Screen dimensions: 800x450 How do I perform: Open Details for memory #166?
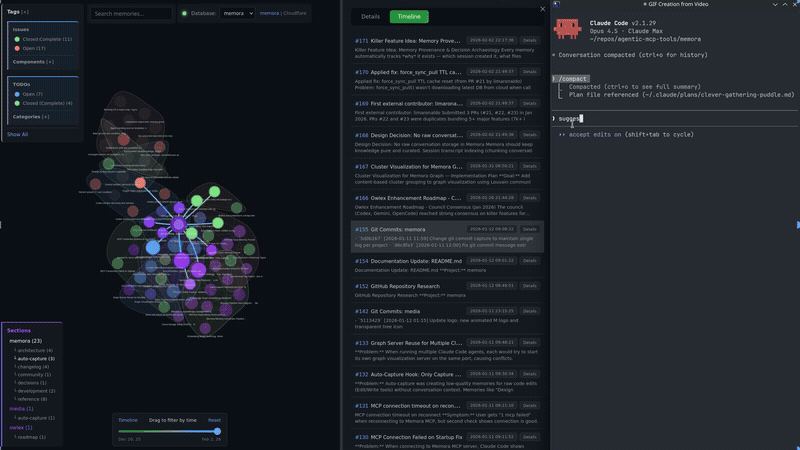pos(530,198)
